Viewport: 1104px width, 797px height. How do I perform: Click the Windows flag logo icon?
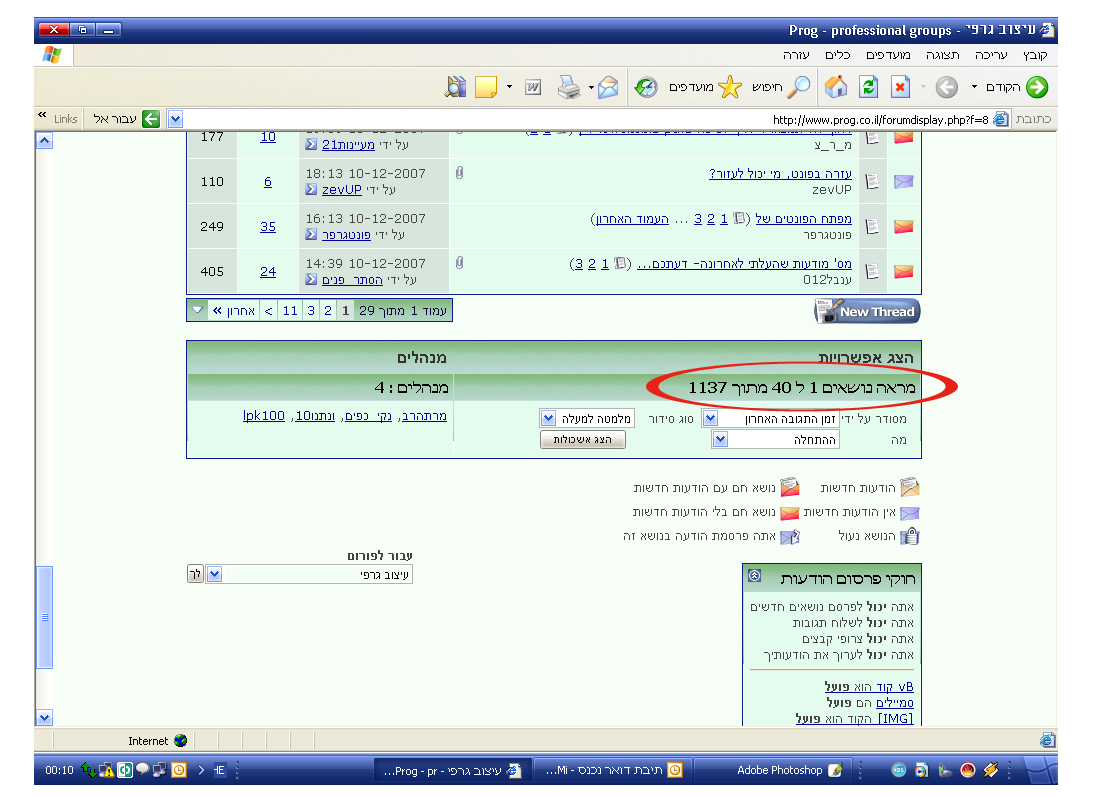[53, 54]
